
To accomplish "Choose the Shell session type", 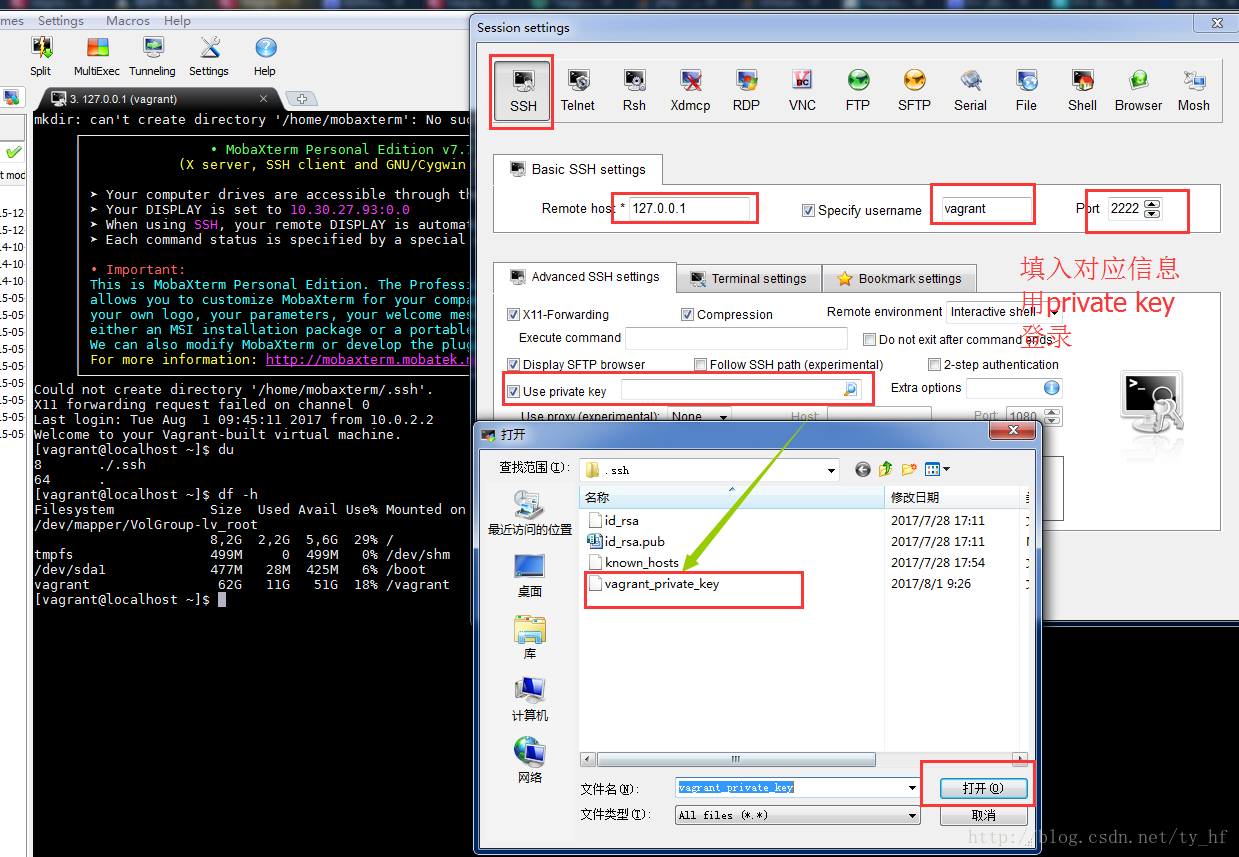I will tap(1082, 91).
